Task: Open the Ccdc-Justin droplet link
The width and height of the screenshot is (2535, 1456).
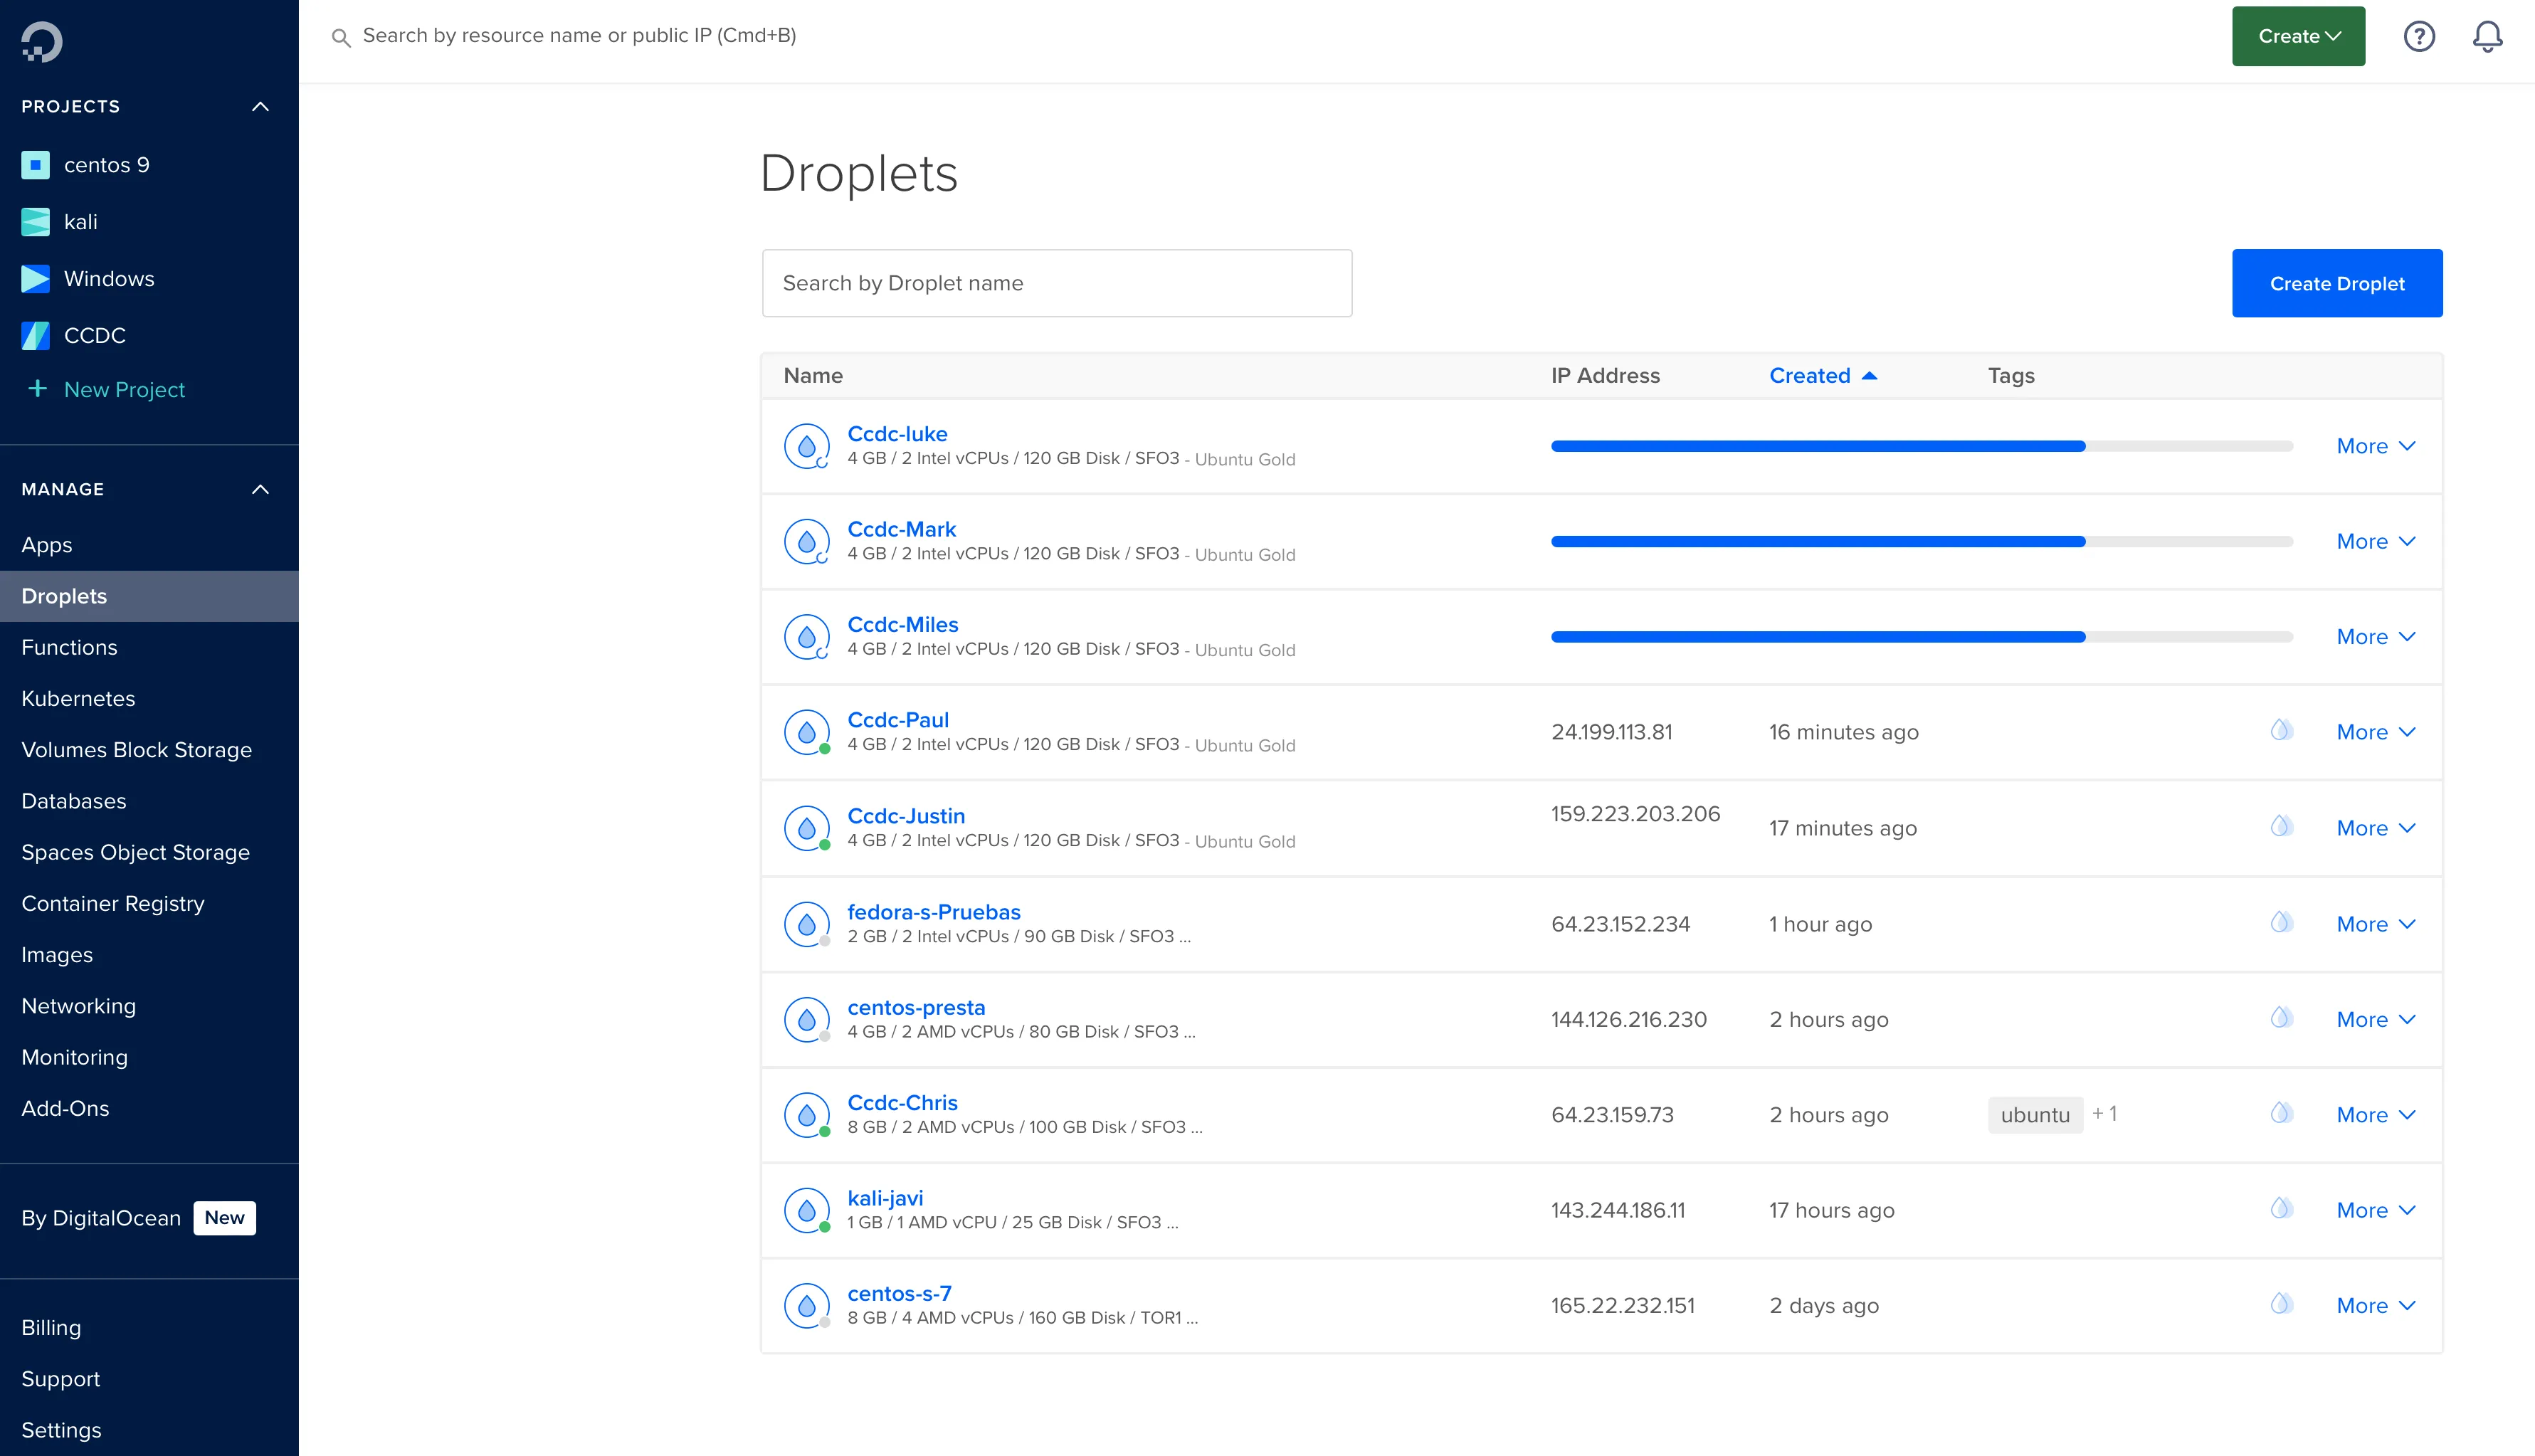Action: (906, 816)
